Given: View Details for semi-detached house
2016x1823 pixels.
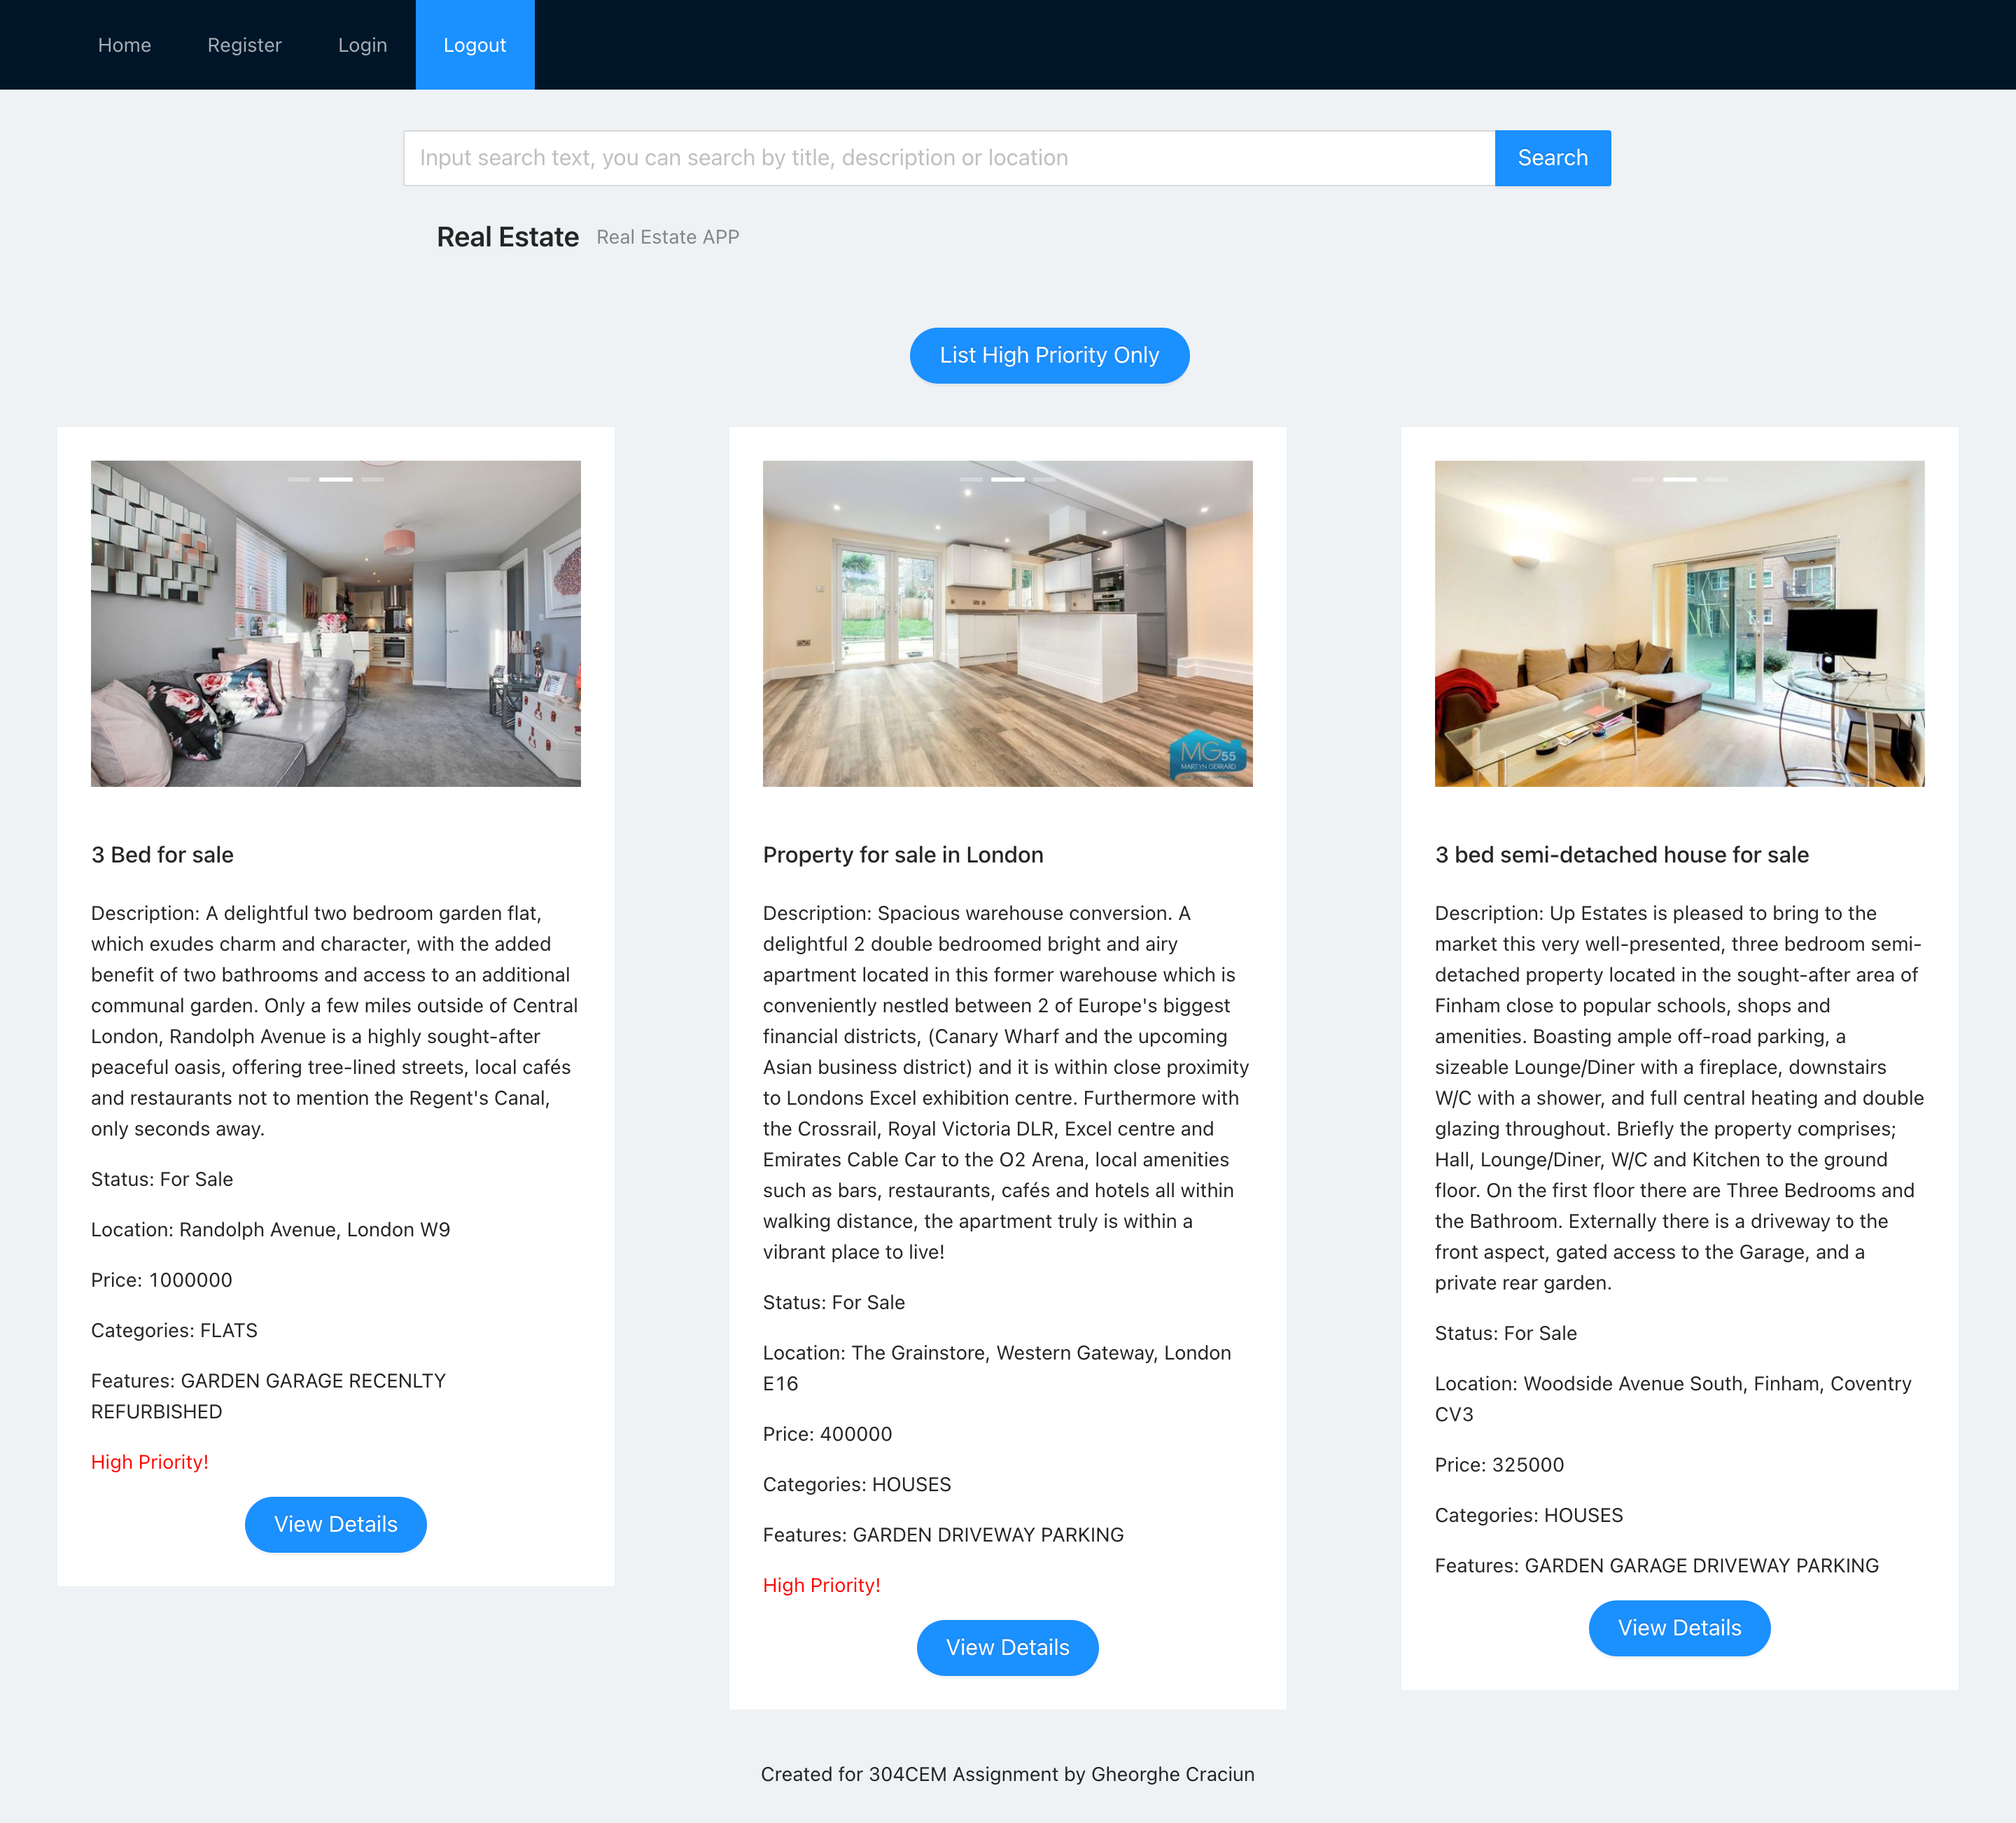Looking at the screenshot, I should (x=1680, y=1628).
